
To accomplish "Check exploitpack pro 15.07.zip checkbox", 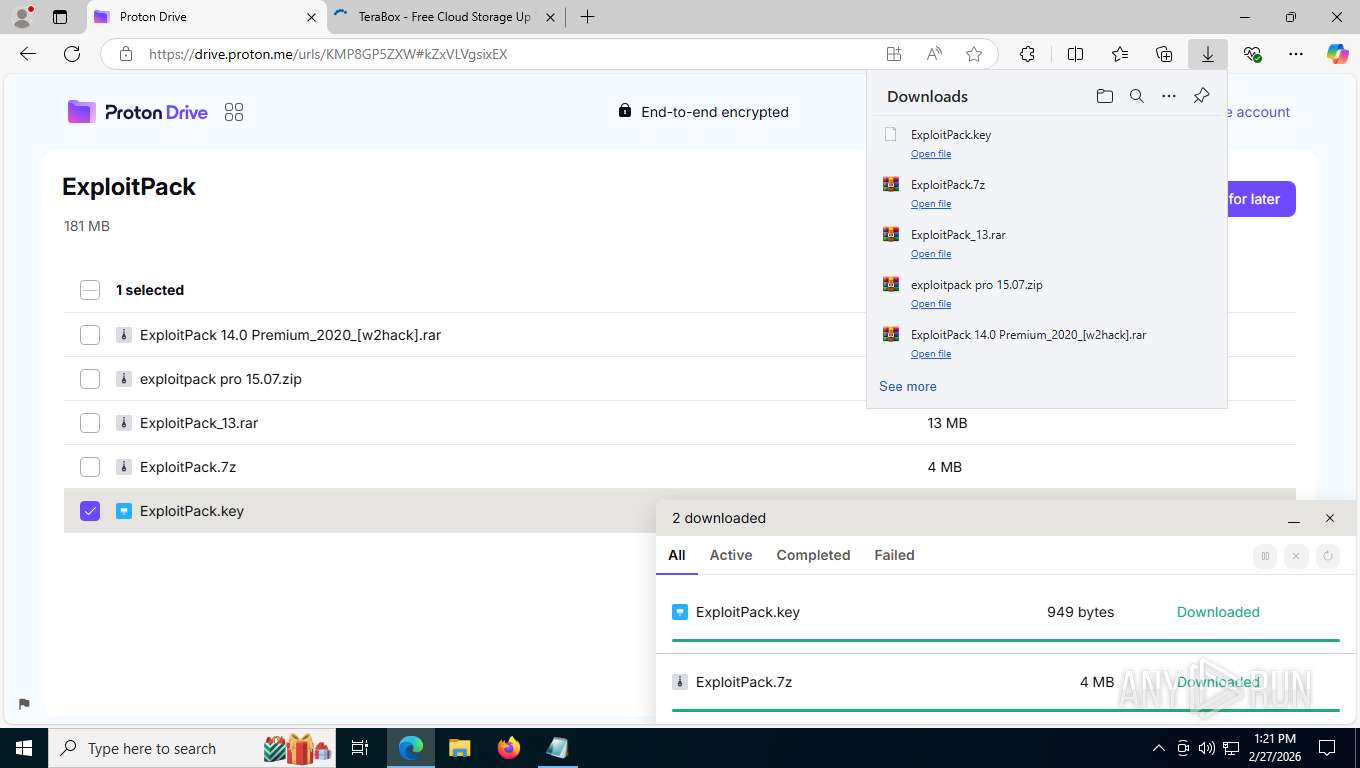I will click(90, 379).
